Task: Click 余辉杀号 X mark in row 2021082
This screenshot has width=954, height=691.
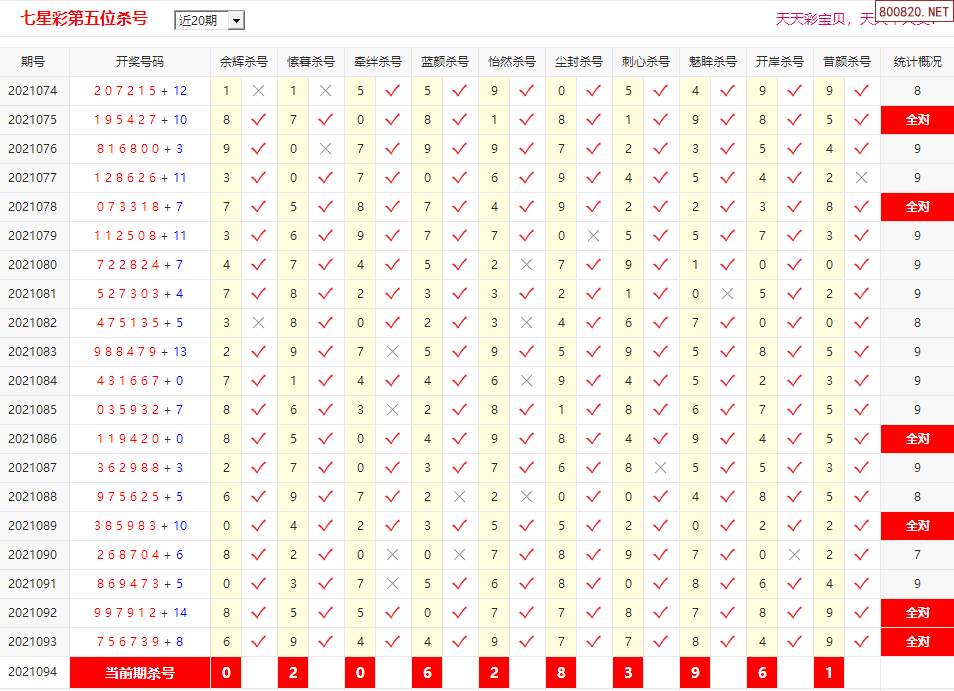Action: pos(259,322)
